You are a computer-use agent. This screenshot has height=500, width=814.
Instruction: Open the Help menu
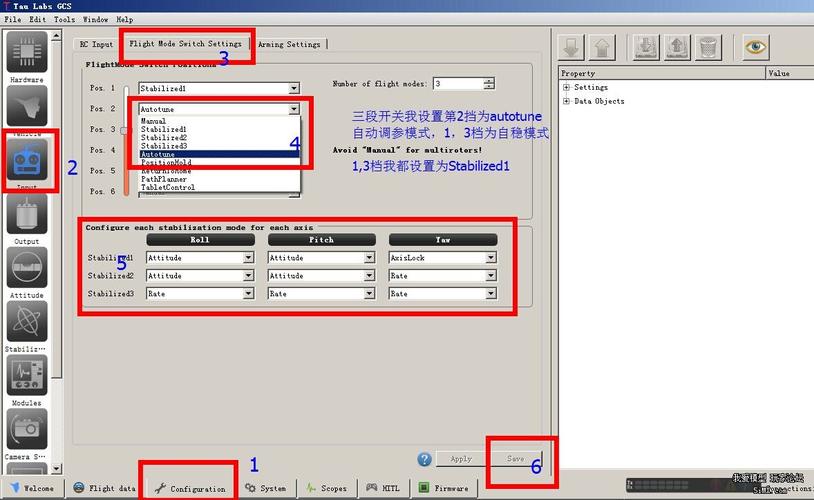(x=125, y=19)
